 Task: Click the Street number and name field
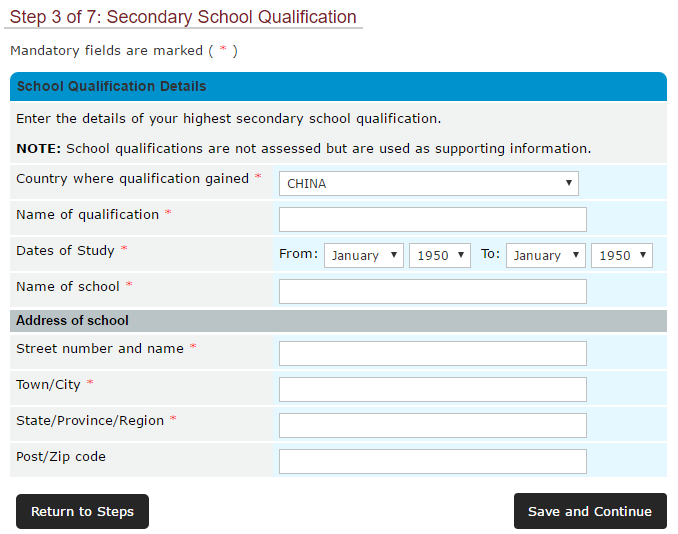tap(432, 353)
